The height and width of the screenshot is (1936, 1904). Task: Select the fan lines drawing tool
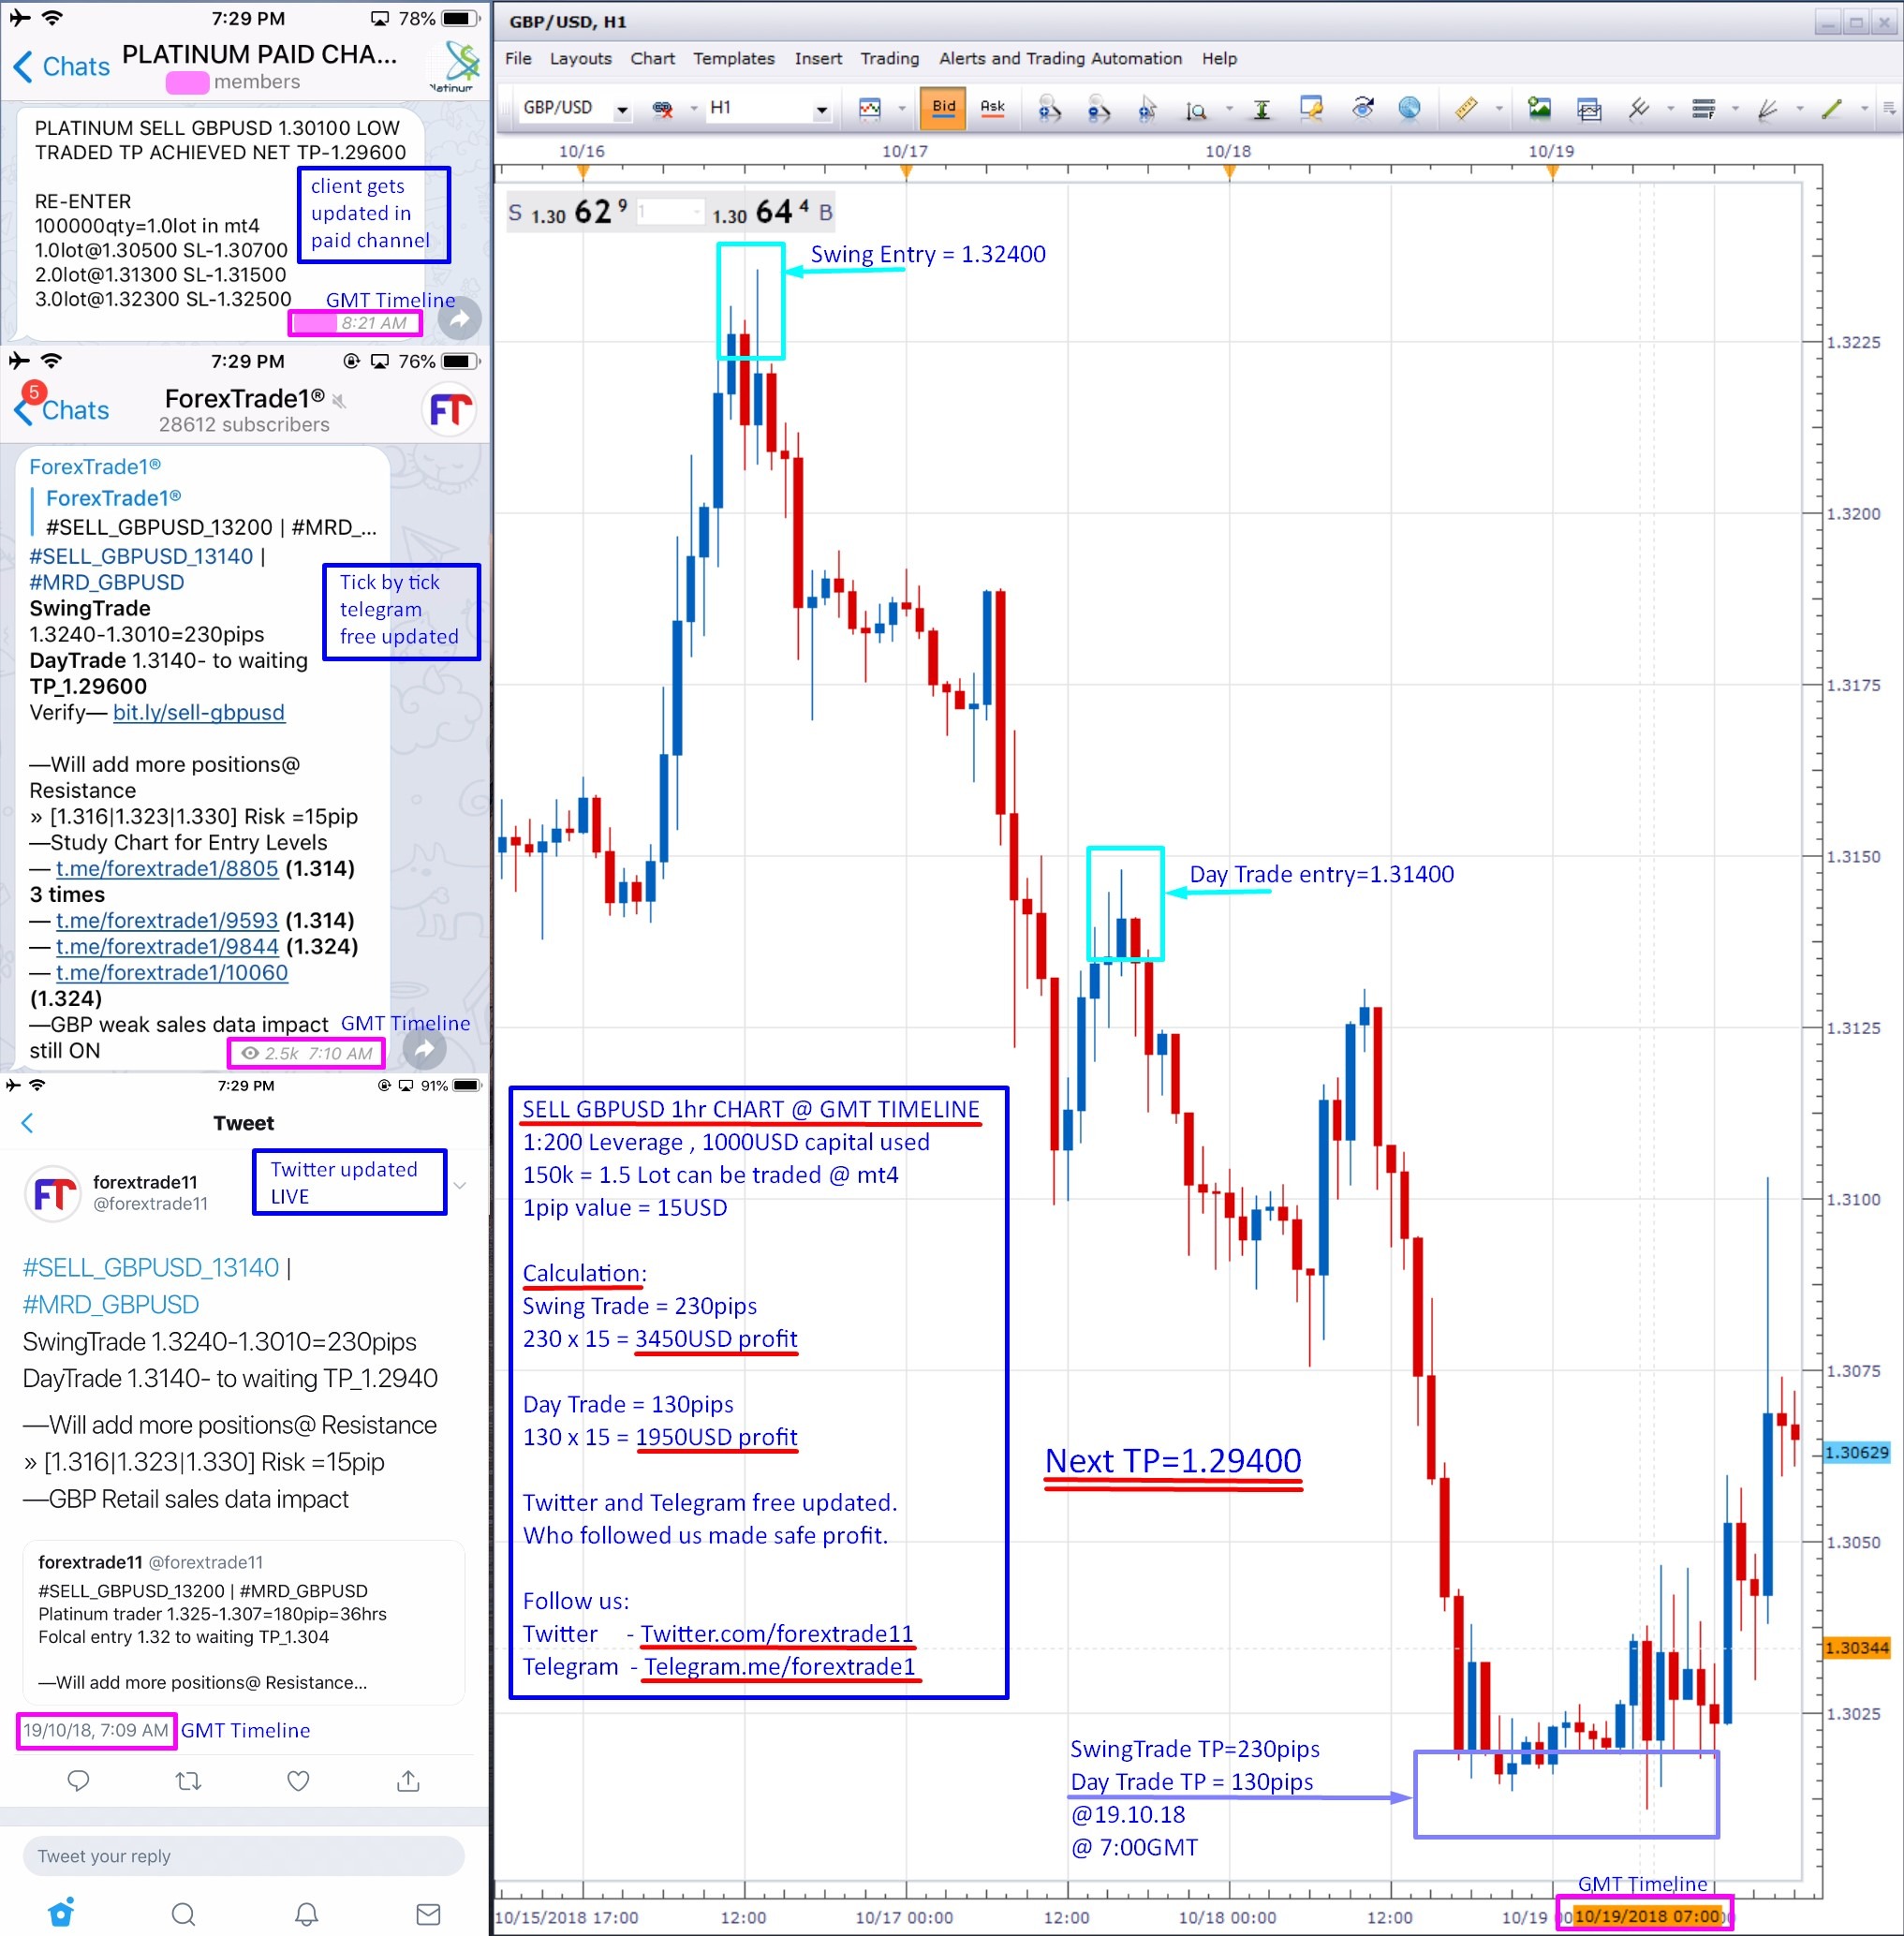tap(1768, 109)
